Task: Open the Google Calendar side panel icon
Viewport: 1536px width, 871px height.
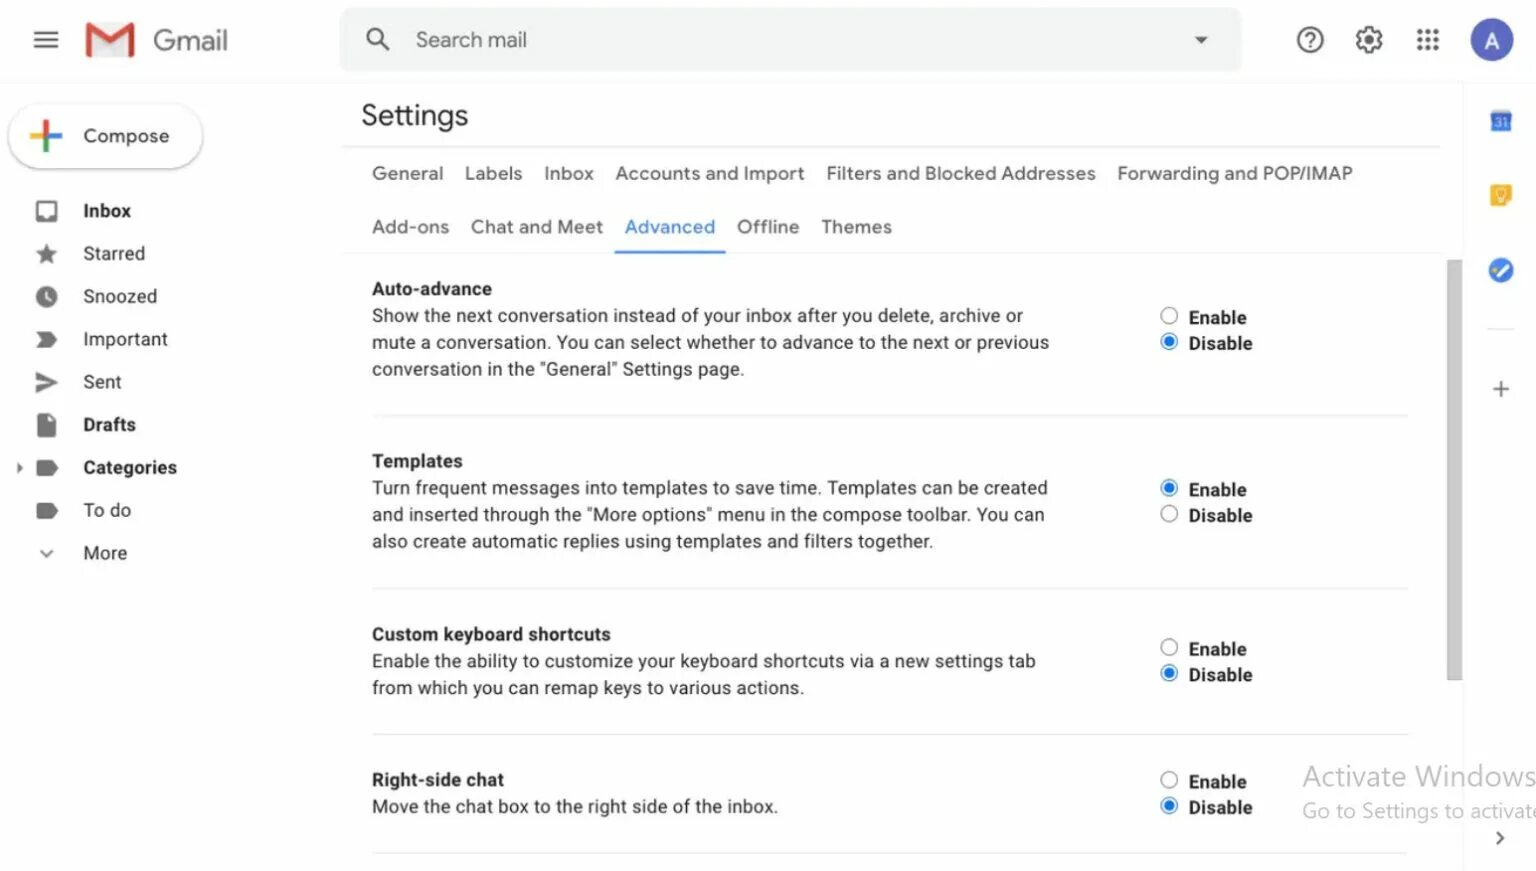Action: point(1500,122)
